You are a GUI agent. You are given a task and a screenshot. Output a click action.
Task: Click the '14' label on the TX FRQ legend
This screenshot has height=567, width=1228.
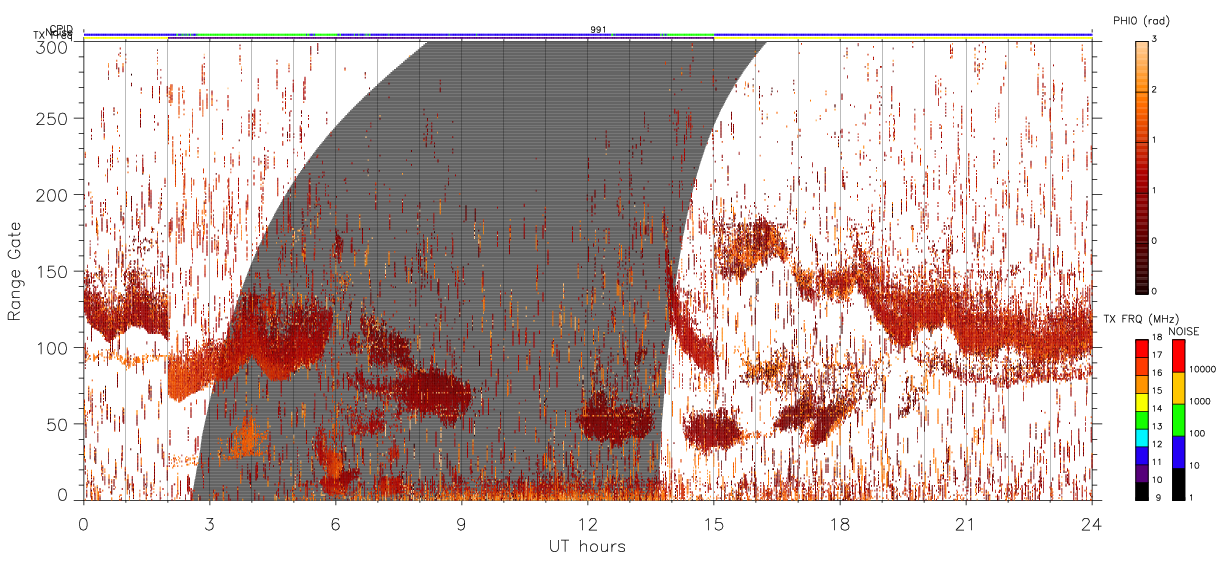(1158, 408)
